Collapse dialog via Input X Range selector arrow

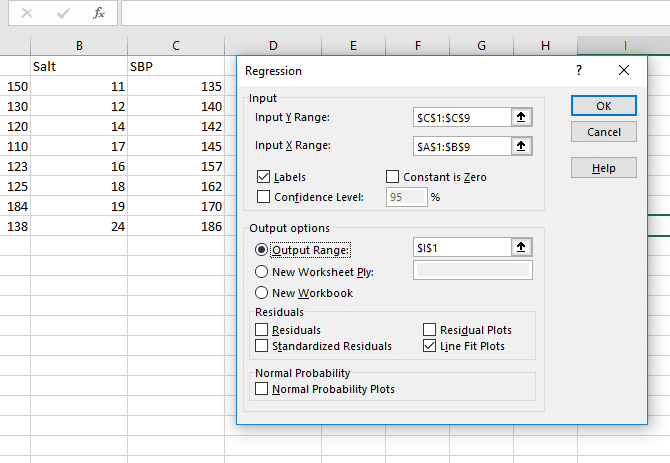pyautogui.click(x=521, y=146)
